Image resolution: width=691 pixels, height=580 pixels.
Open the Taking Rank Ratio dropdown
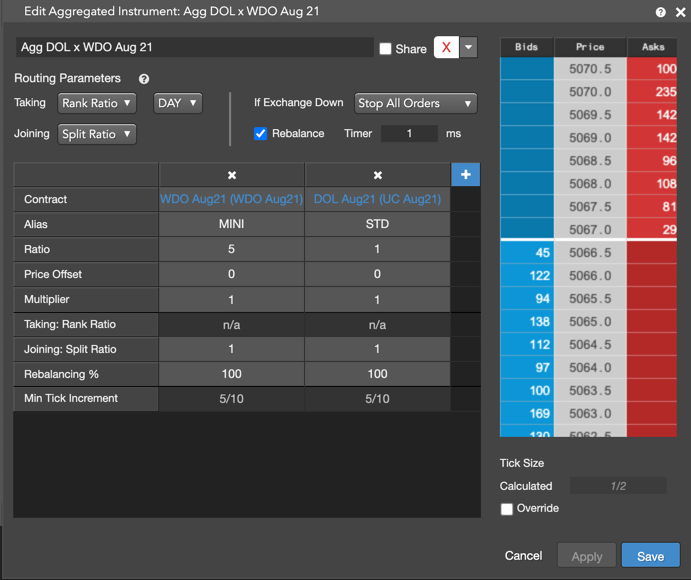click(x=97, y=103)
